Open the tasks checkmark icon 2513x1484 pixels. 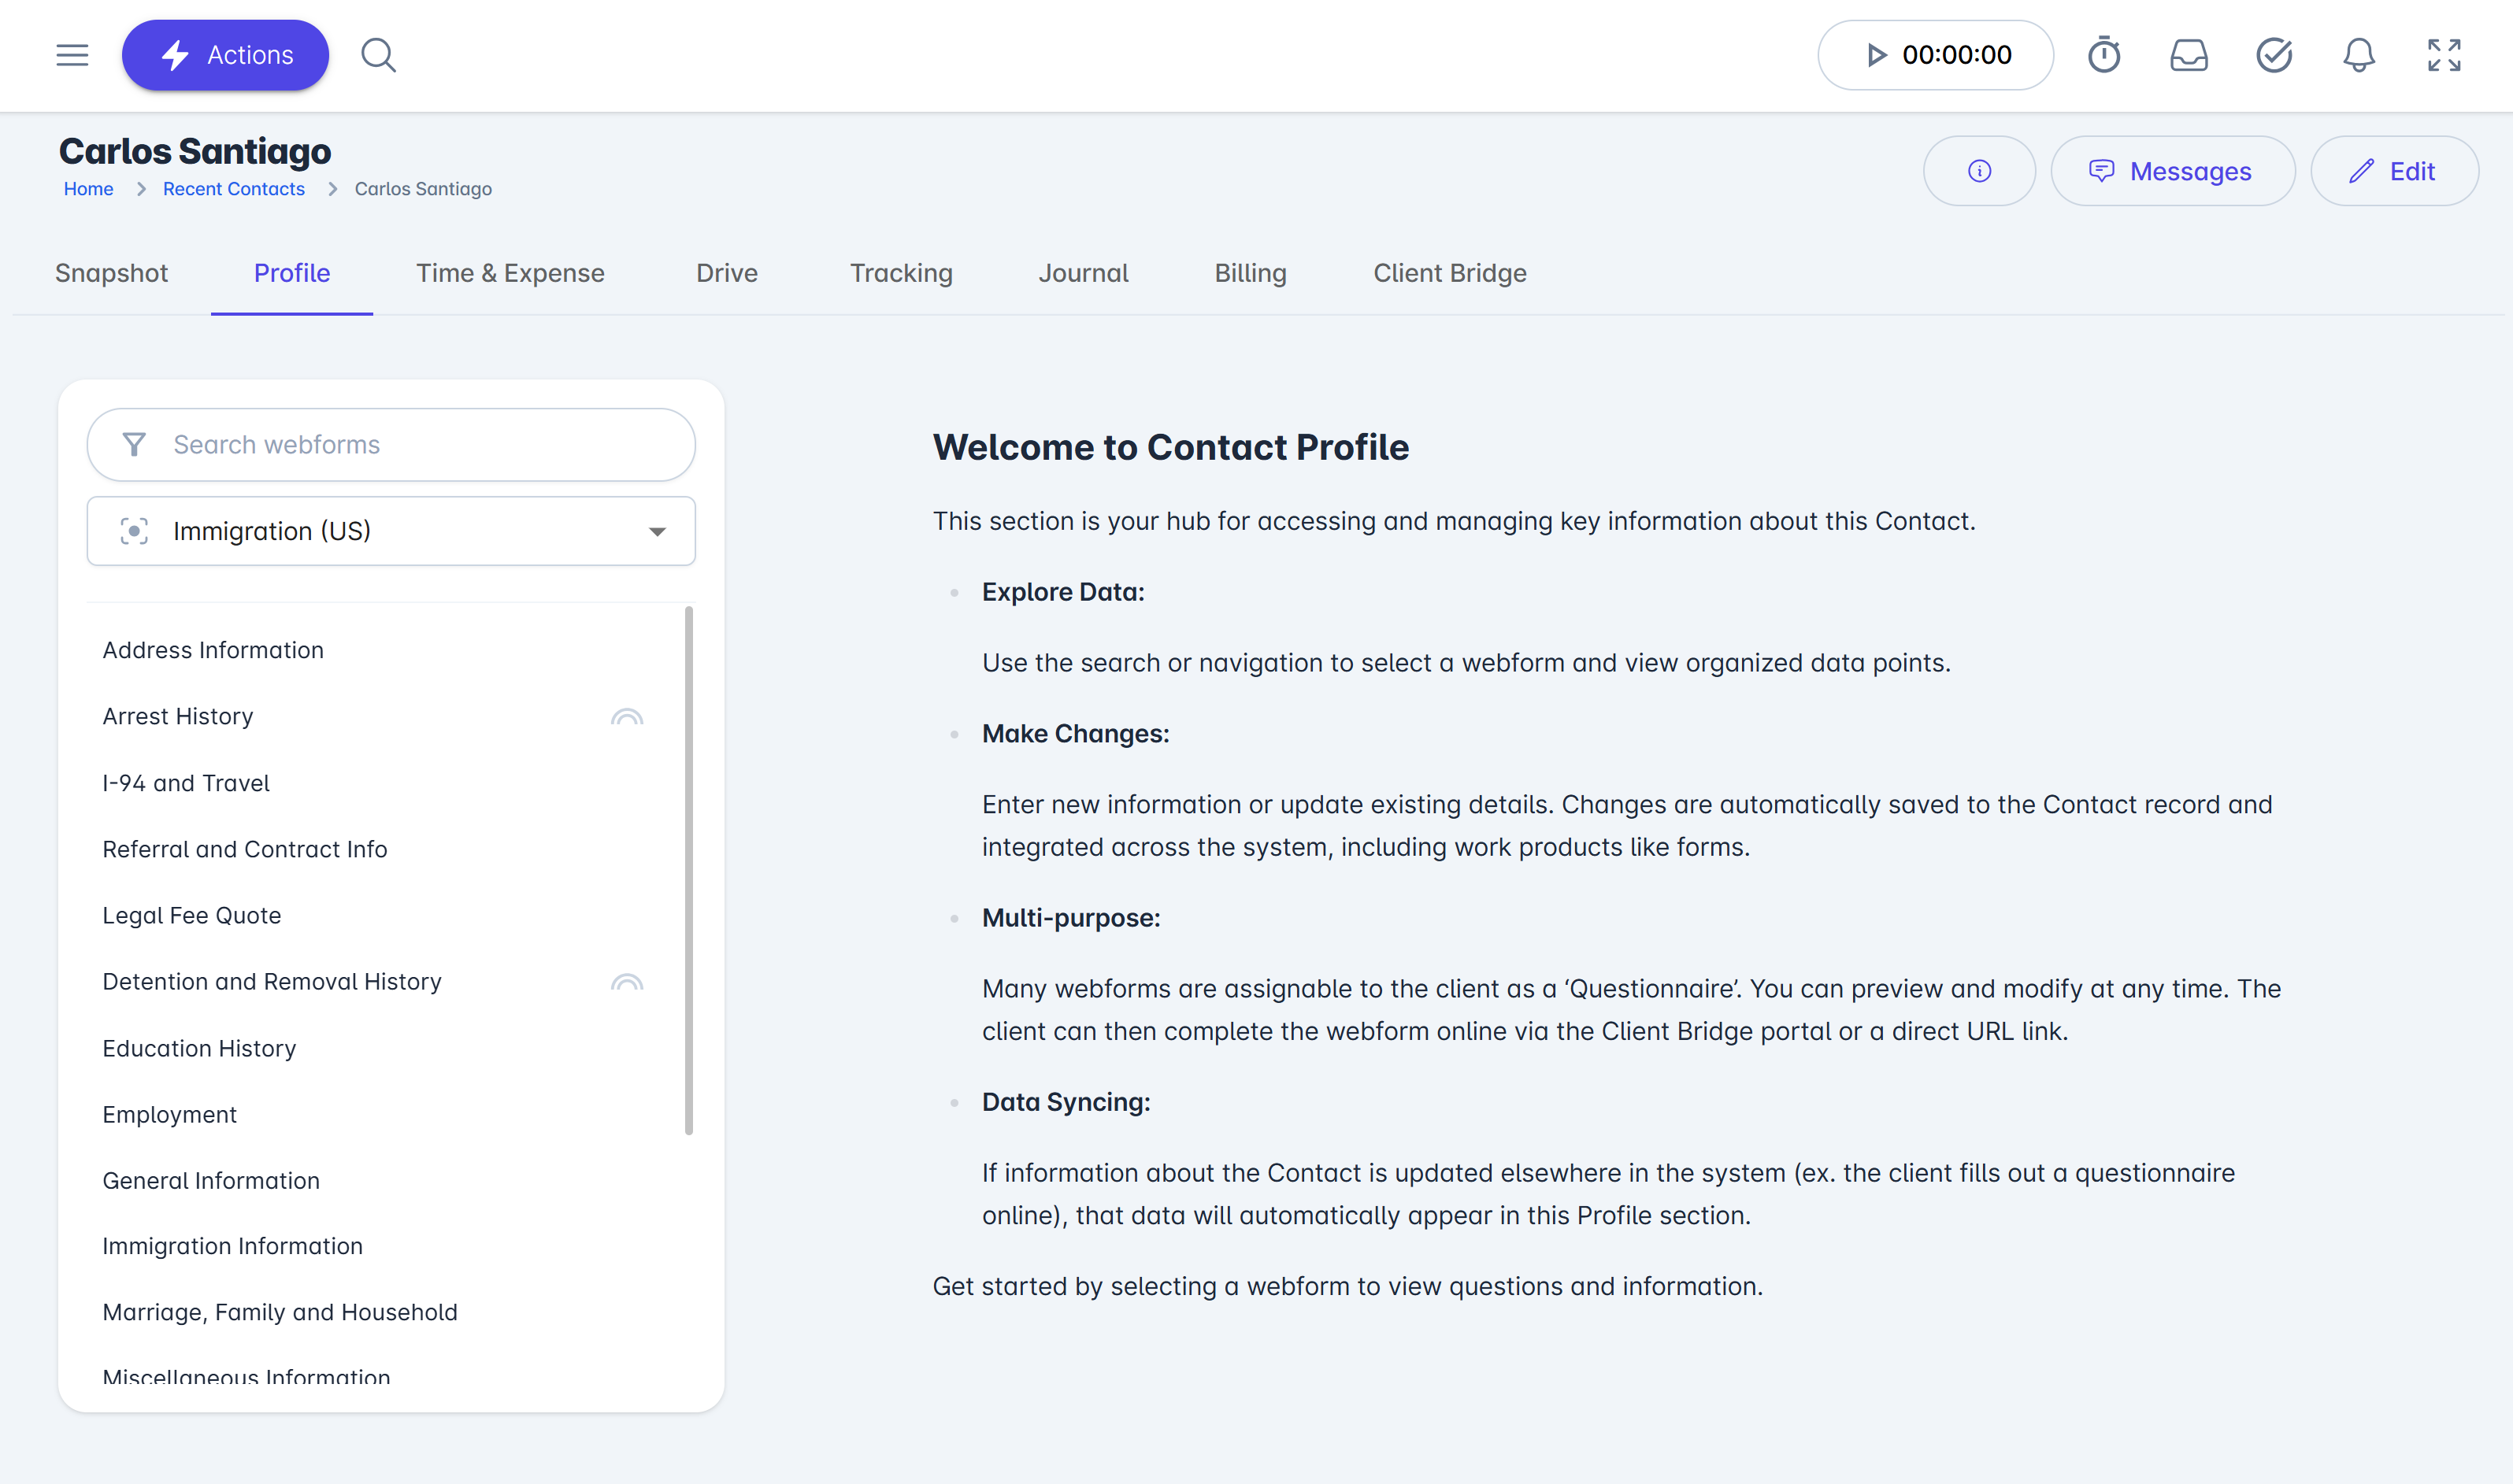[x=2274, y=55]
